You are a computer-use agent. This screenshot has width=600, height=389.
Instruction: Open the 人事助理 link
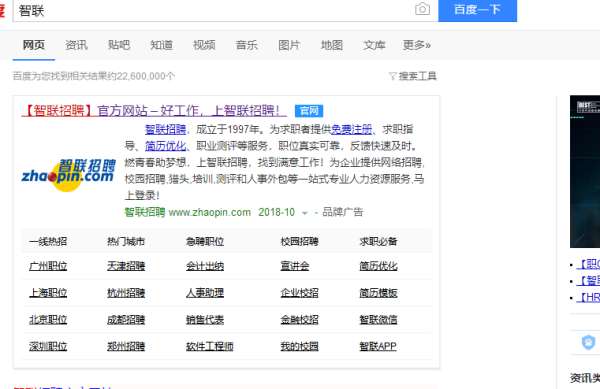click(205, 293)
